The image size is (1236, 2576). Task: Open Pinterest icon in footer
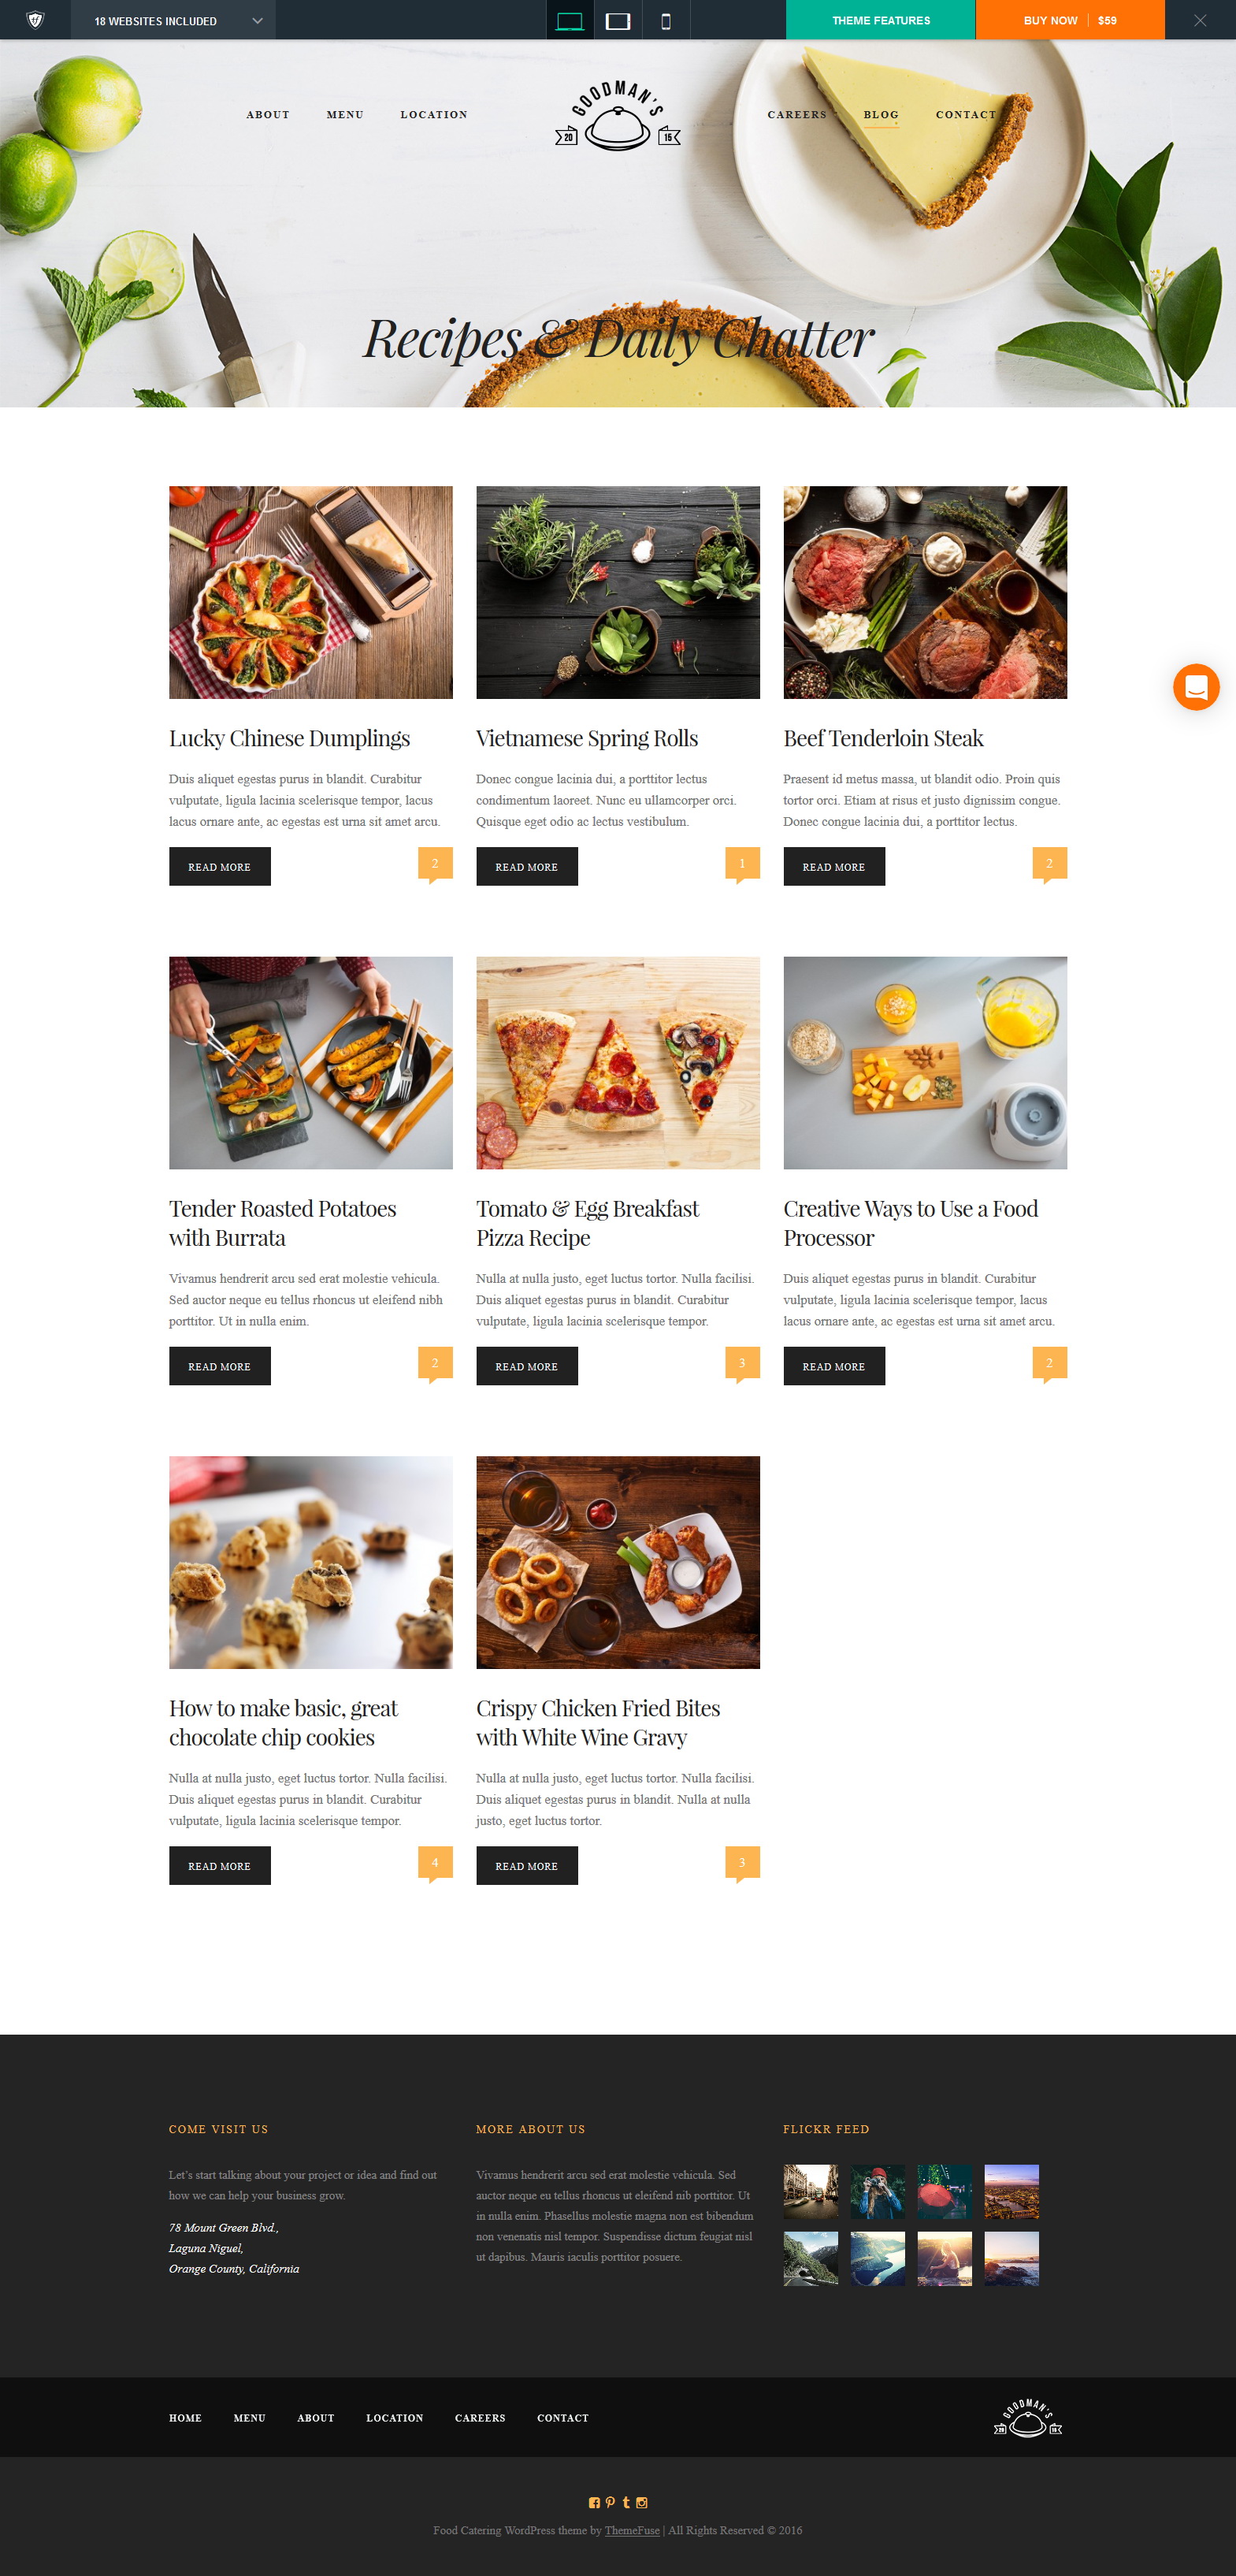tap(610, 2502)
